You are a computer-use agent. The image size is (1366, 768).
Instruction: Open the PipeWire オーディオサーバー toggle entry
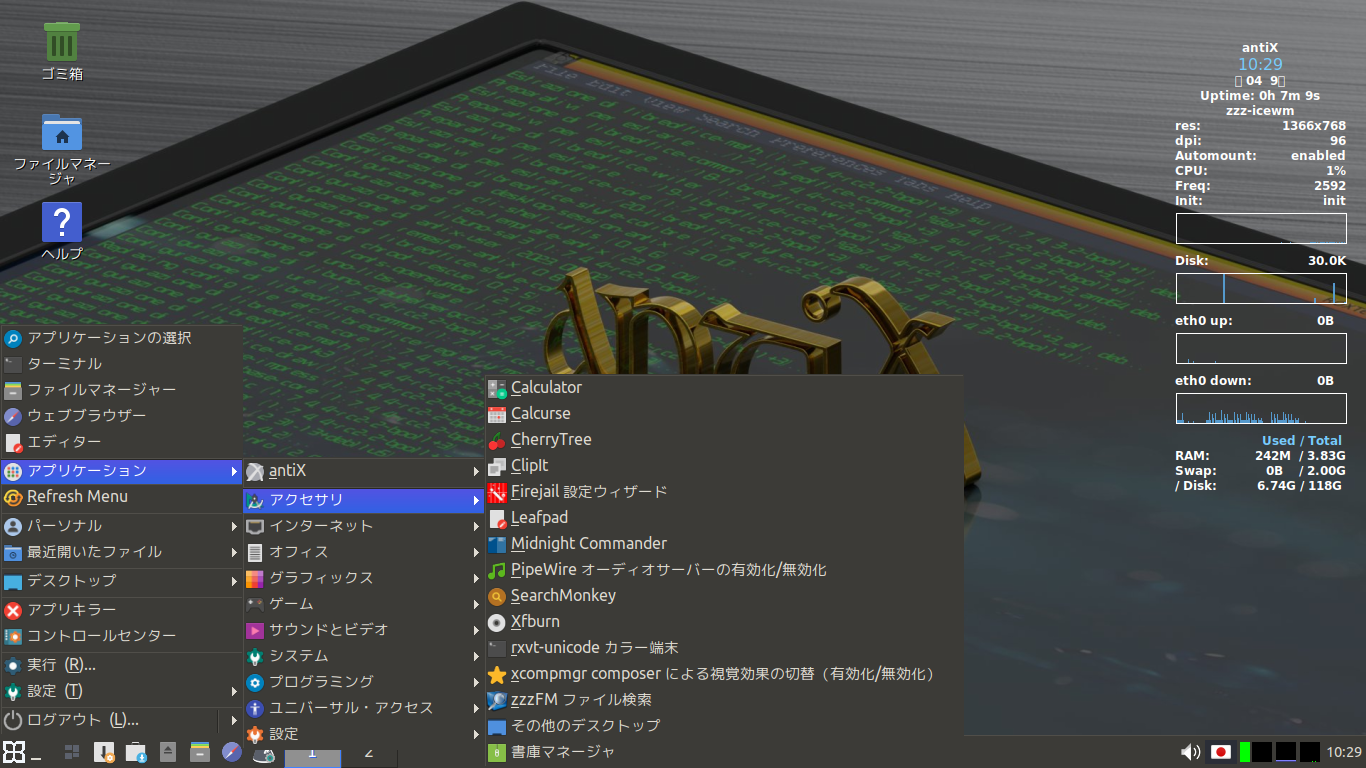[x=724, y=570]
